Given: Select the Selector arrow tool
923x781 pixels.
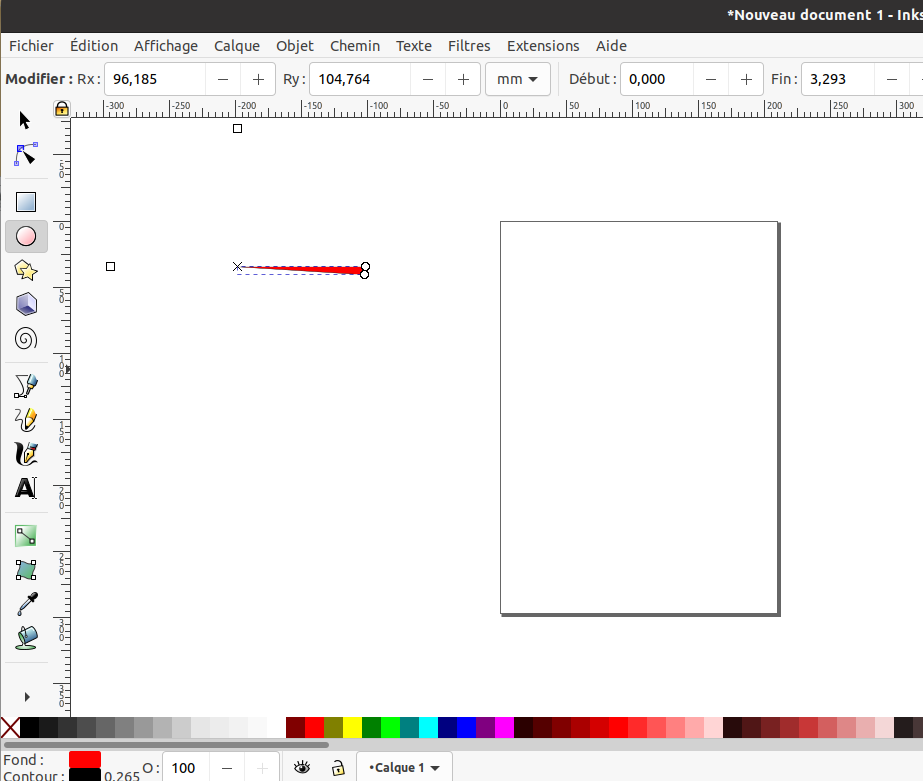Looking at the screenshot, I should click(x=25, y=120).
